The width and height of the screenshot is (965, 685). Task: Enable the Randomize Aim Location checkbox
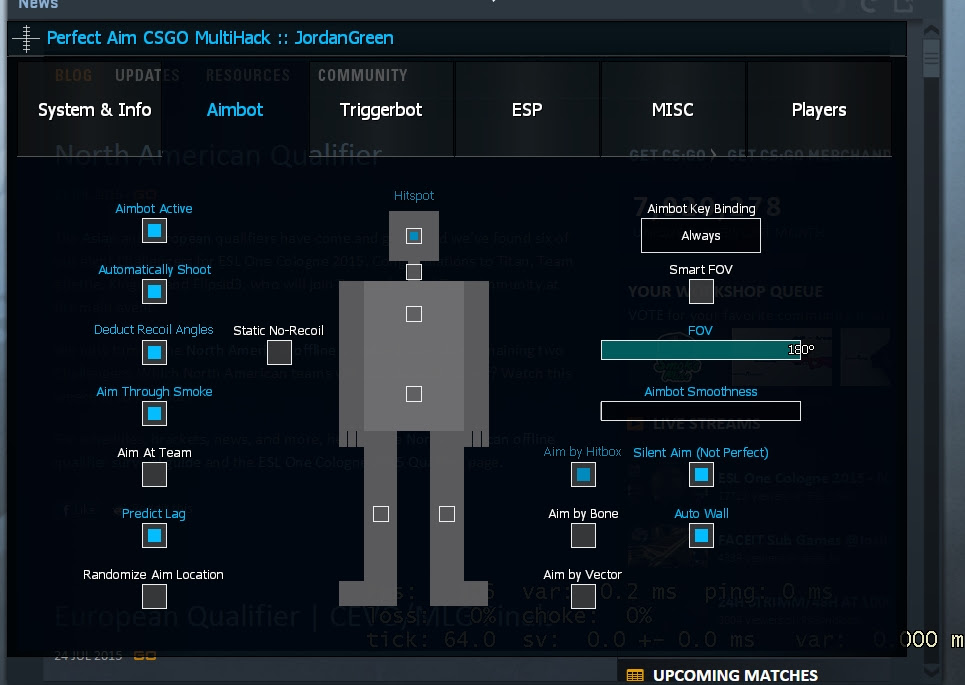154,596
